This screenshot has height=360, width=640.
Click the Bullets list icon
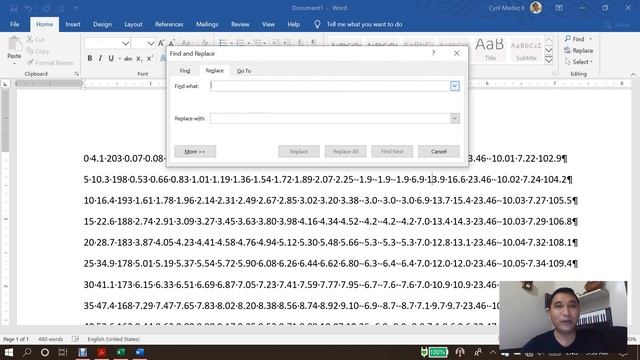point(223,42)
